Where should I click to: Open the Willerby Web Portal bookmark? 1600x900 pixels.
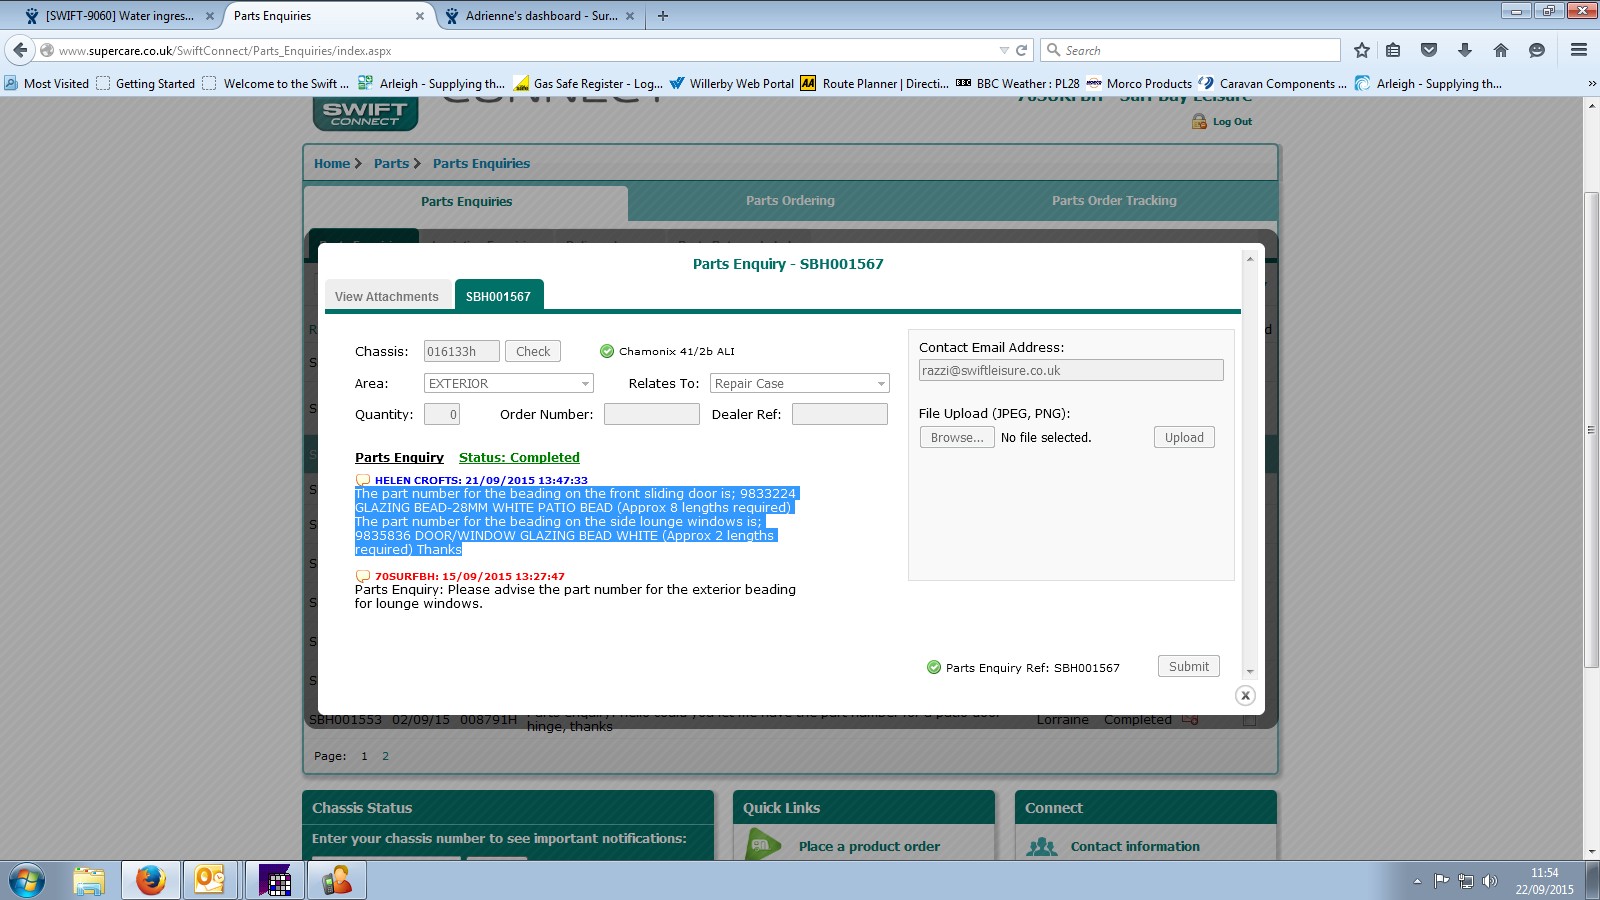tap(732, 84)
